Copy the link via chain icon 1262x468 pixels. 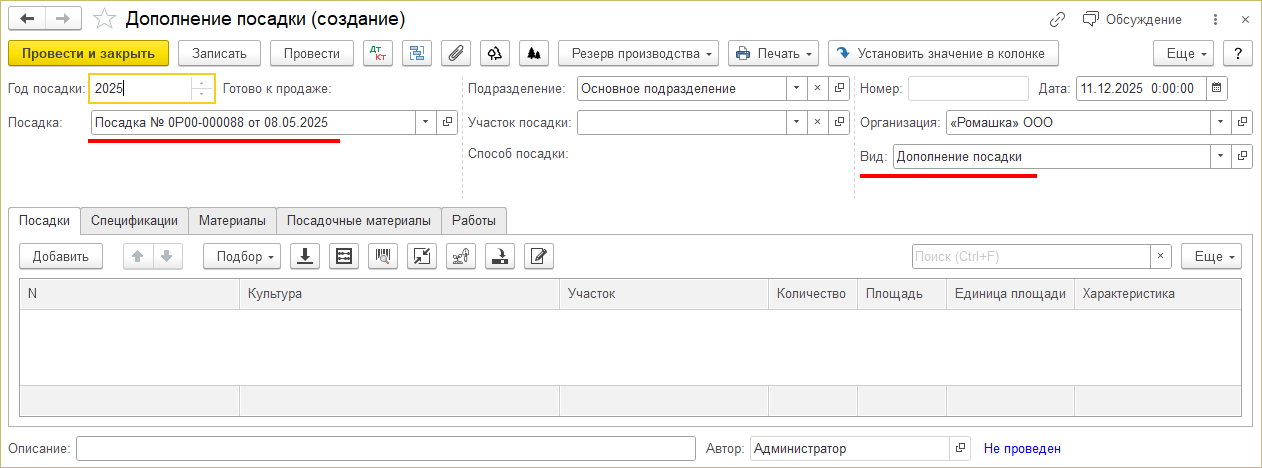click(x=1057, y=19)
